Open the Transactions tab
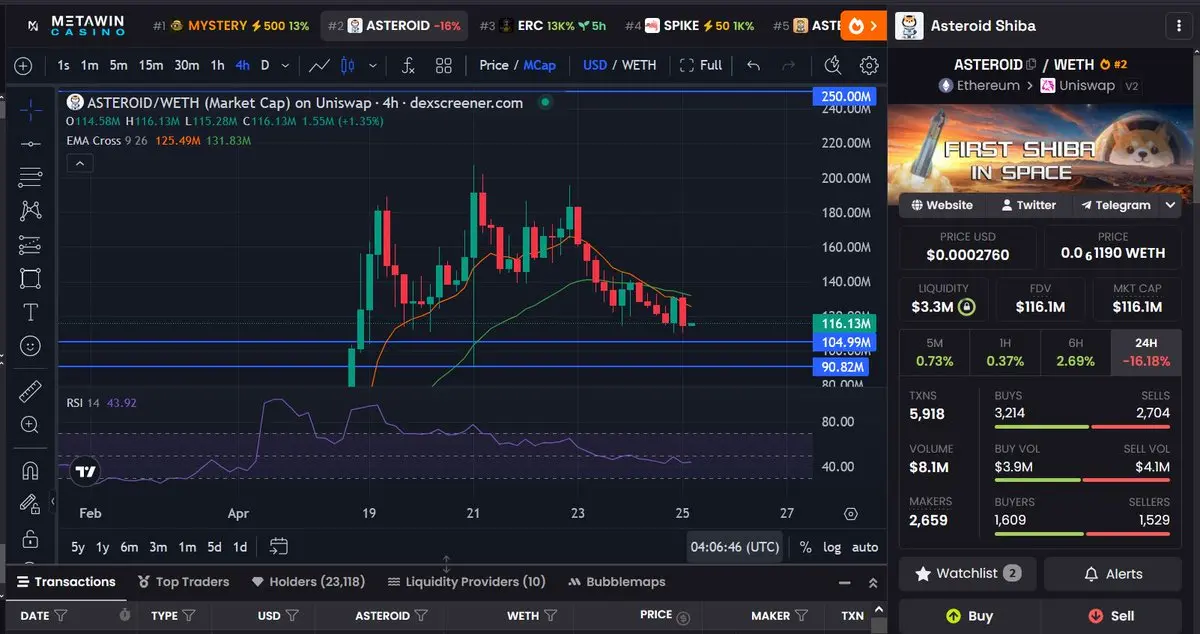Image resolution: width=1200 pixels, height=634 pixels. (x=66, y=581)
